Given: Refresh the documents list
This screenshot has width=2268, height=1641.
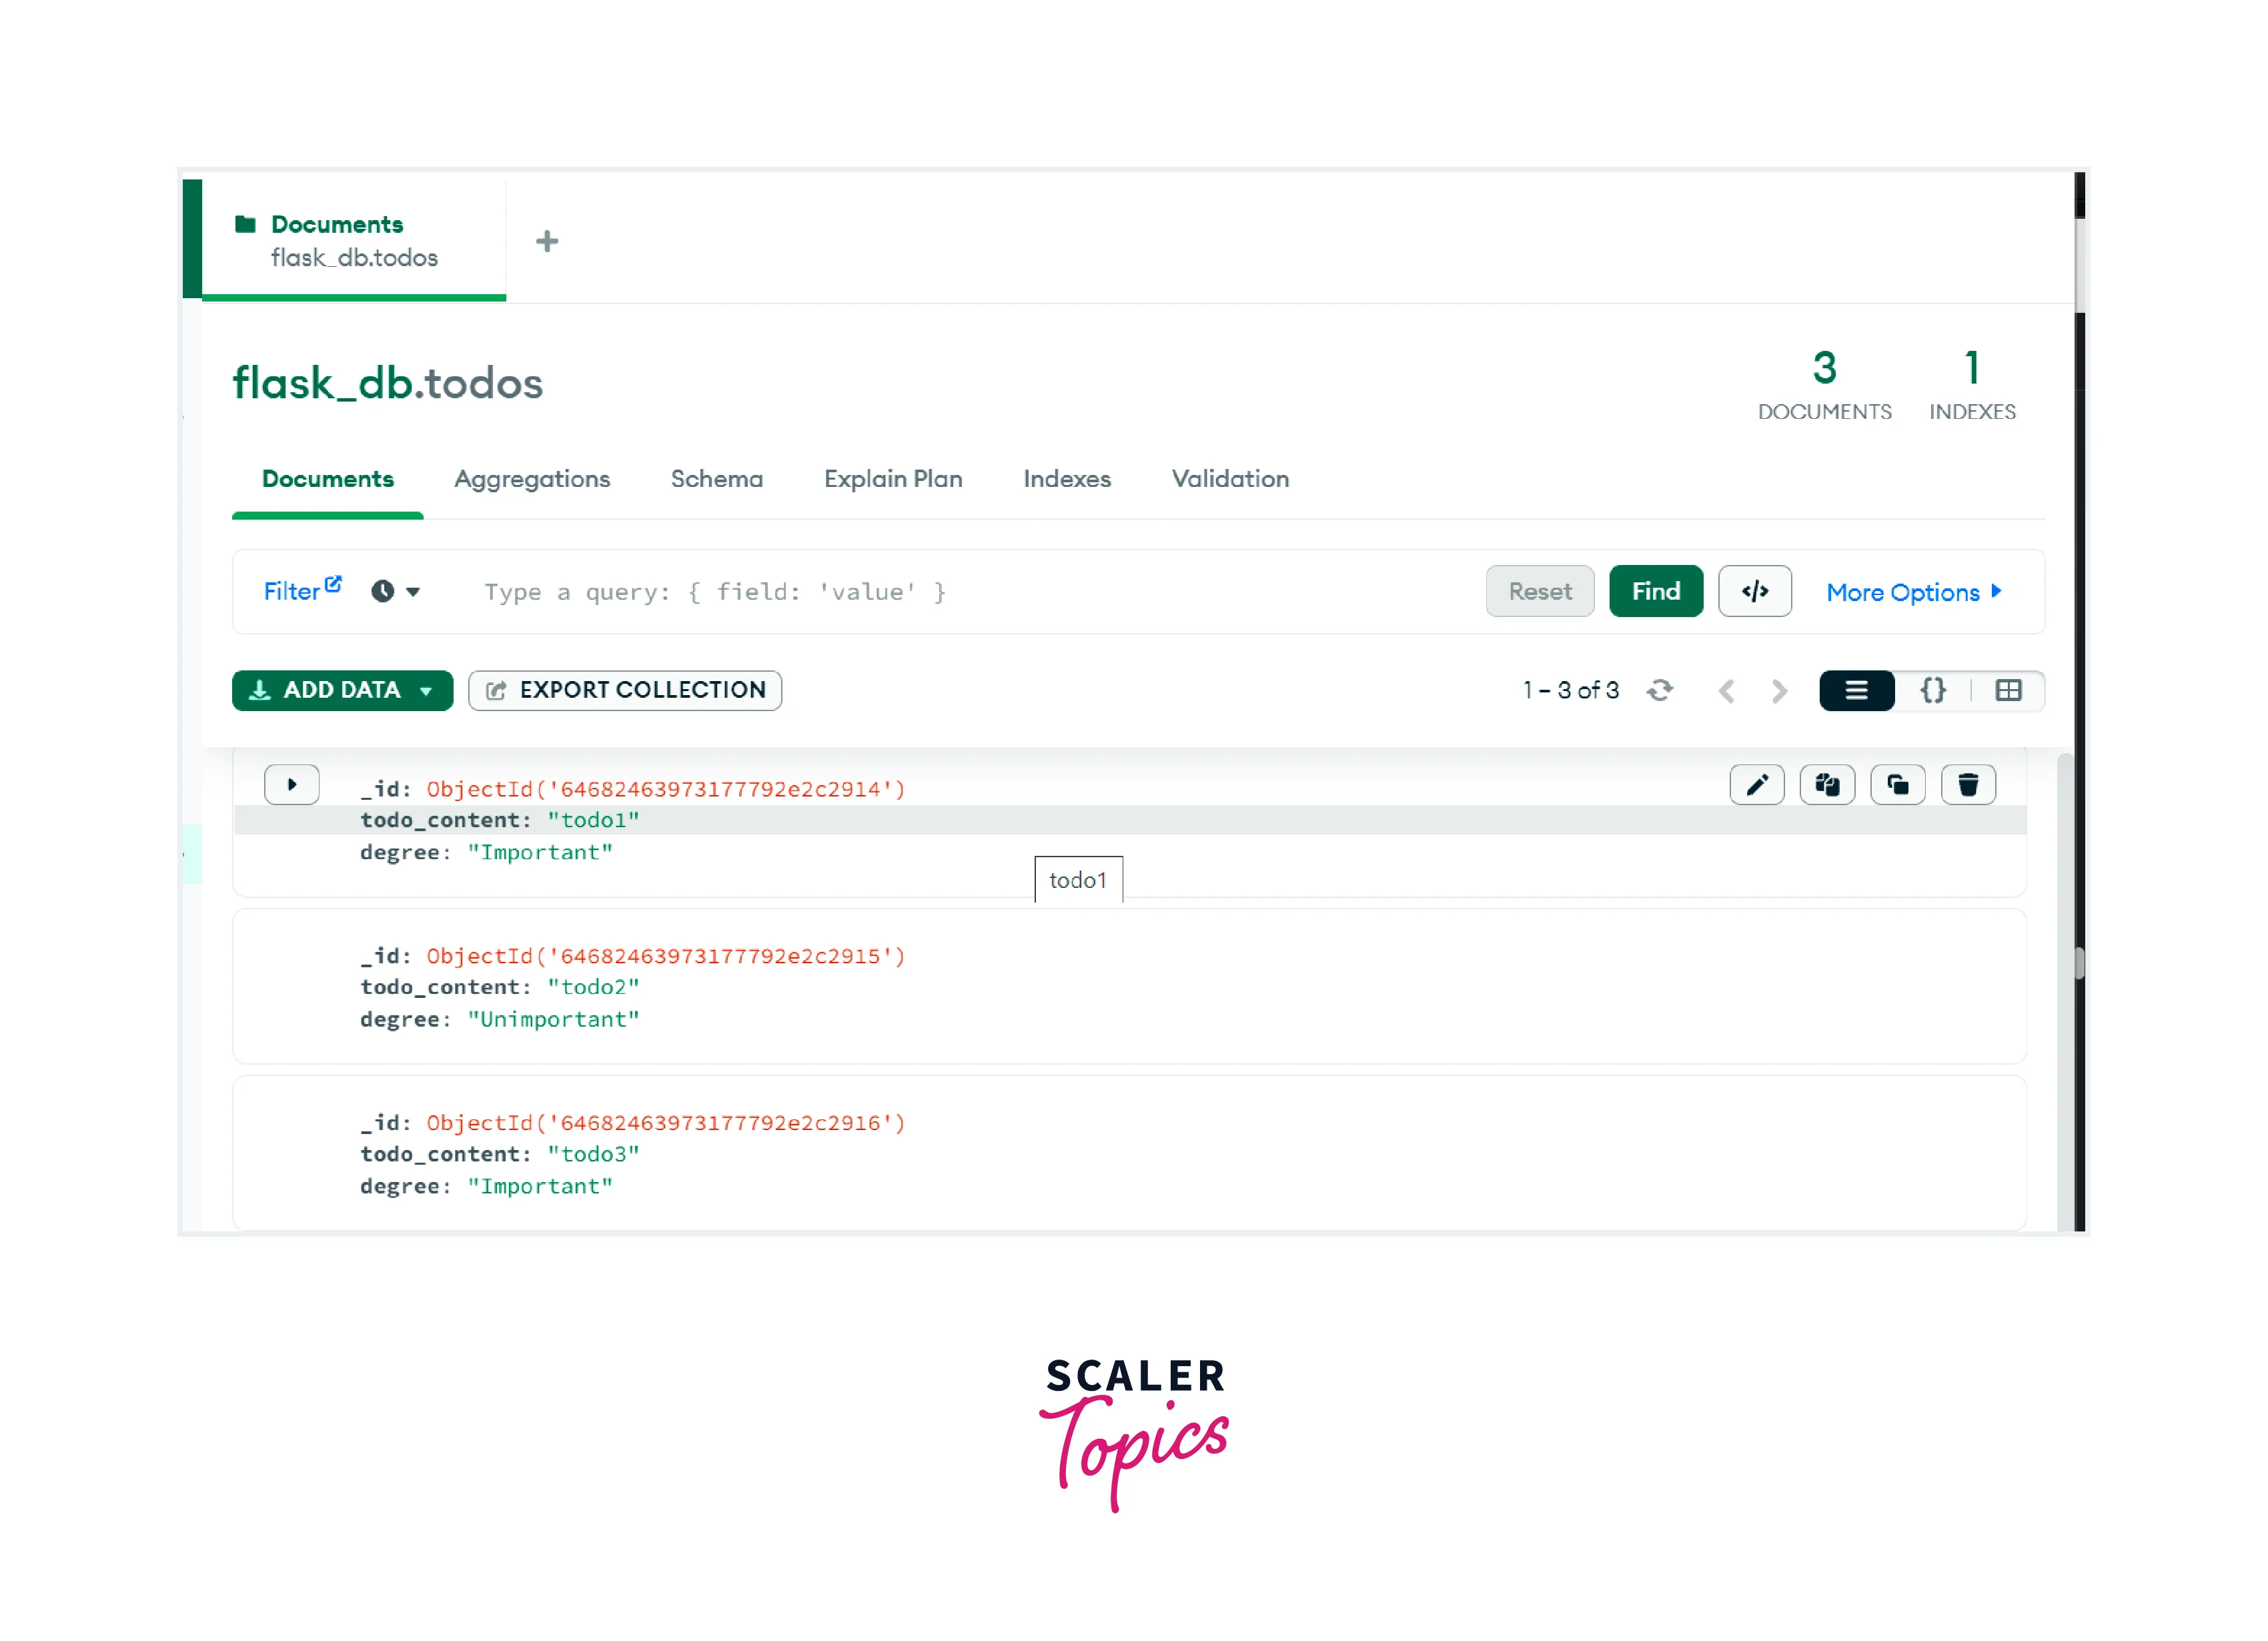Looking at the screenshot, I should 1660,690.
